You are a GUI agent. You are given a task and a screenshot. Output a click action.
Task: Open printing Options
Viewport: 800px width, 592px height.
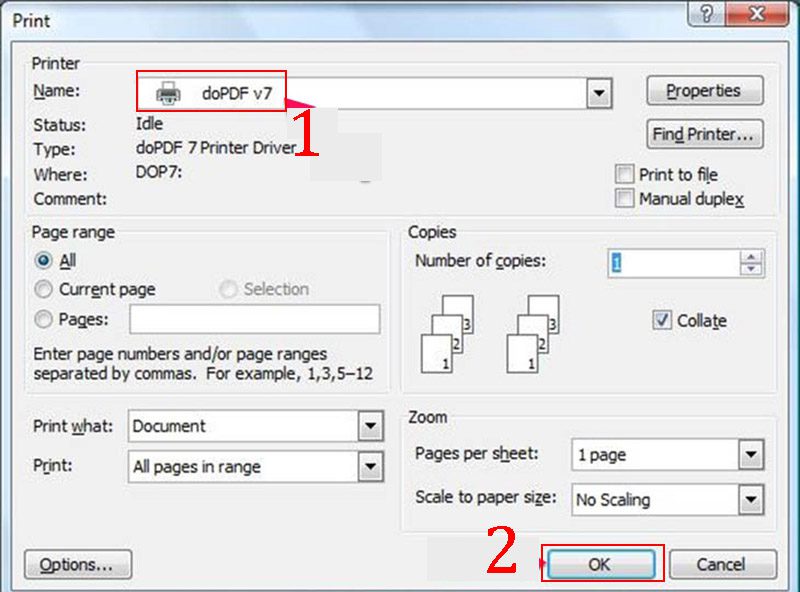[76, 563]
